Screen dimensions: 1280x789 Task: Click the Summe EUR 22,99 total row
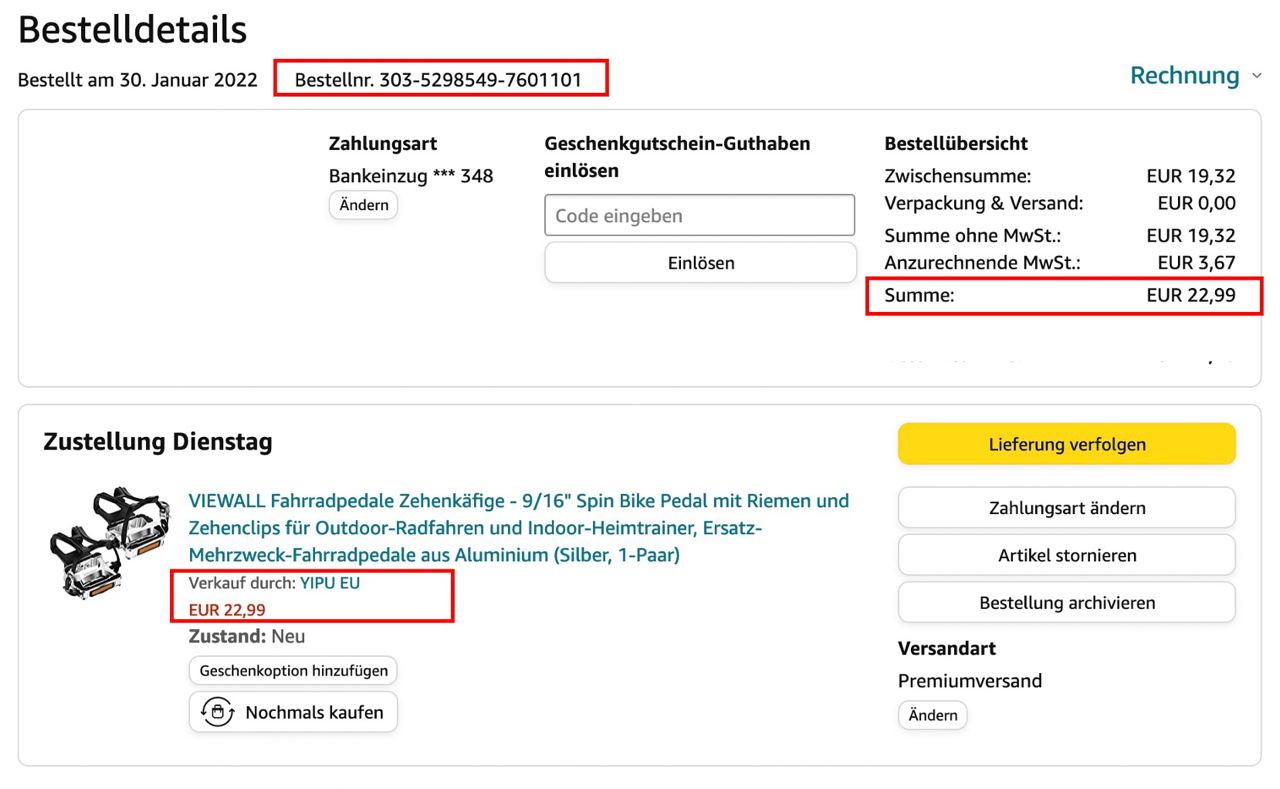coord(1062,295)
